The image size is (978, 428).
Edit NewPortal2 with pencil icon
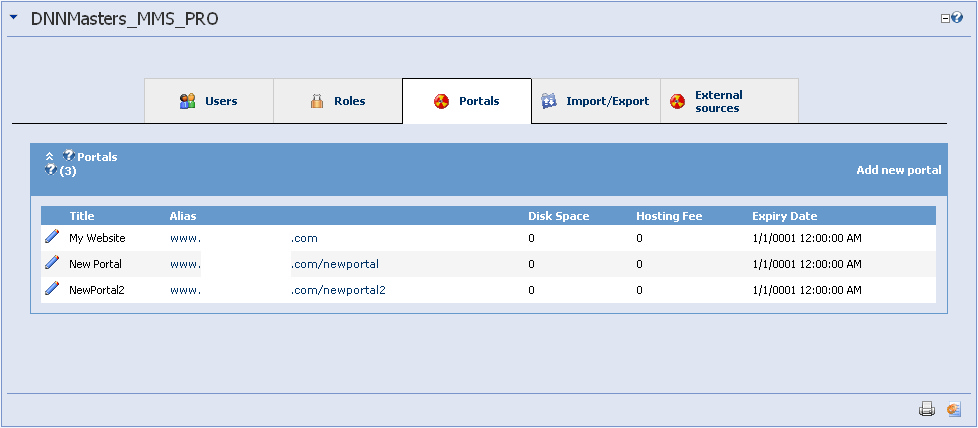tap(52, 288)
